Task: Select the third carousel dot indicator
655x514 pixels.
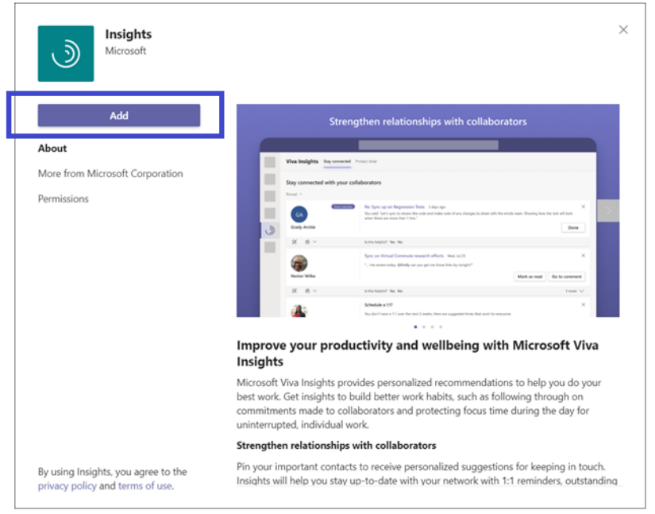Action: click(432, 327)
